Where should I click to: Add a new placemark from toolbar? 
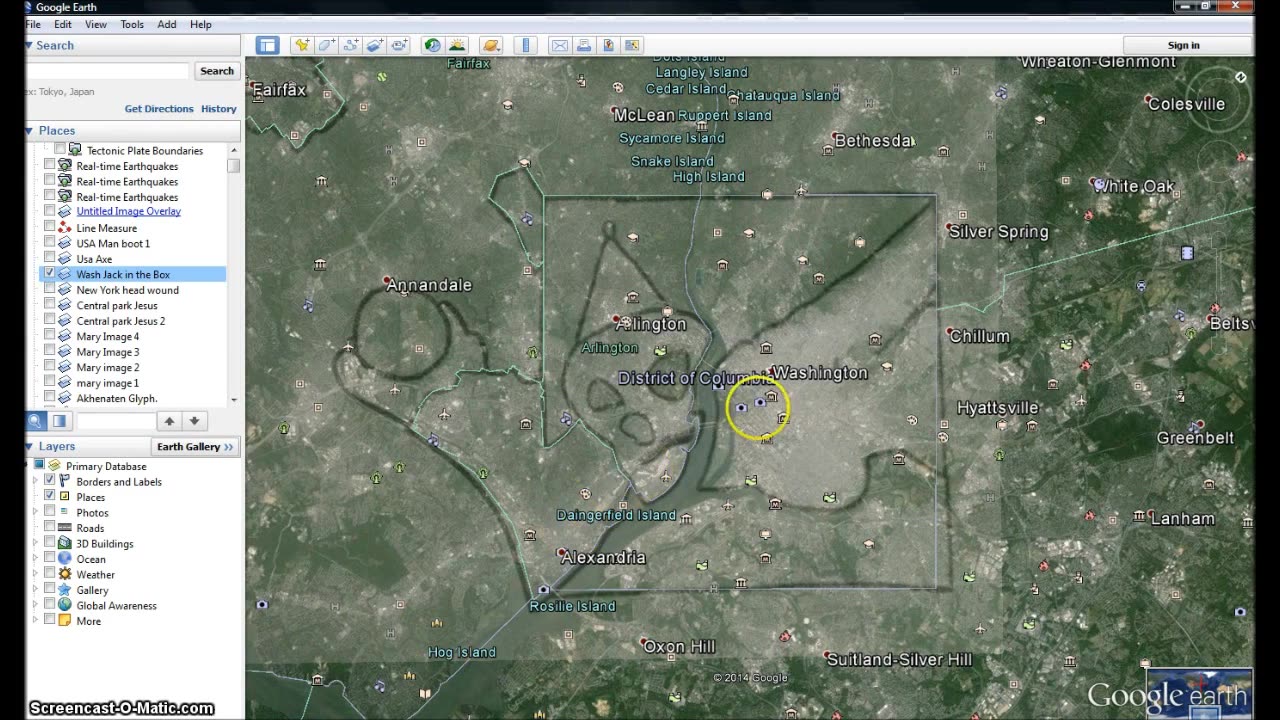pos(301,45)
